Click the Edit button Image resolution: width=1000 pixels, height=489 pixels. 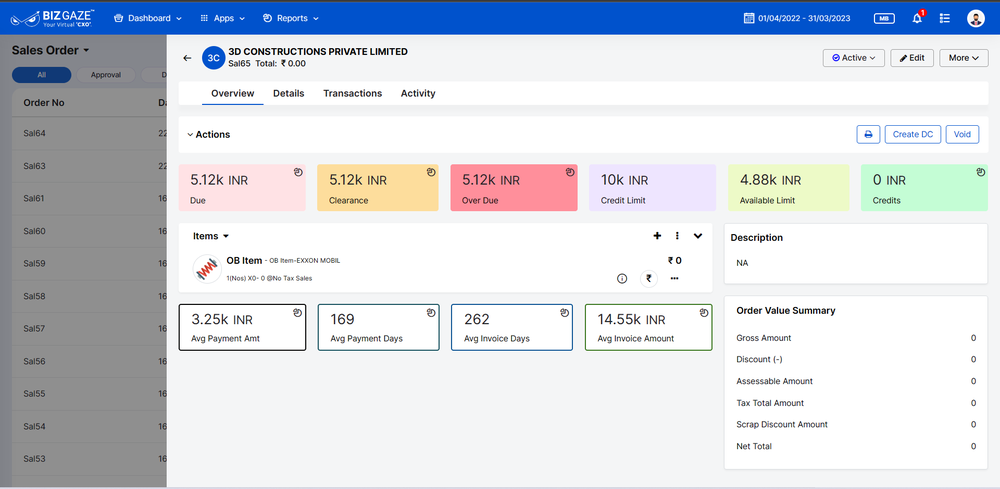coord(912,58)
